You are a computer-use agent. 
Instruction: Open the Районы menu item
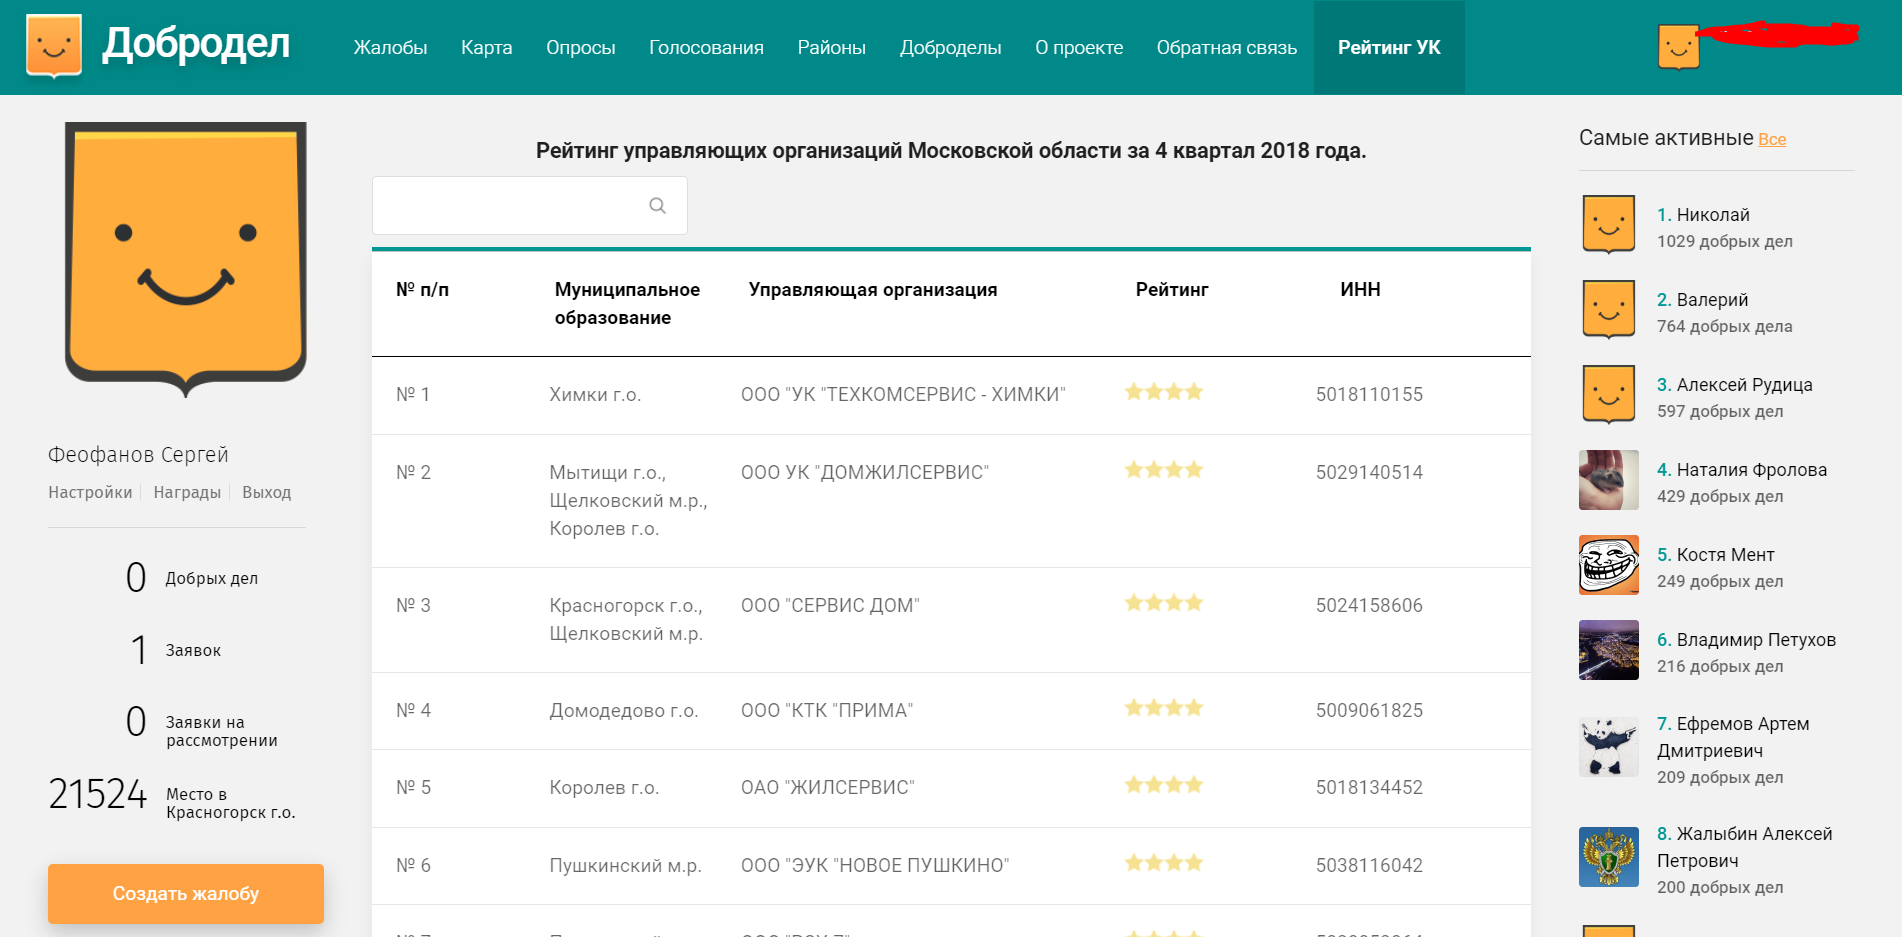[x=831, y=48]
